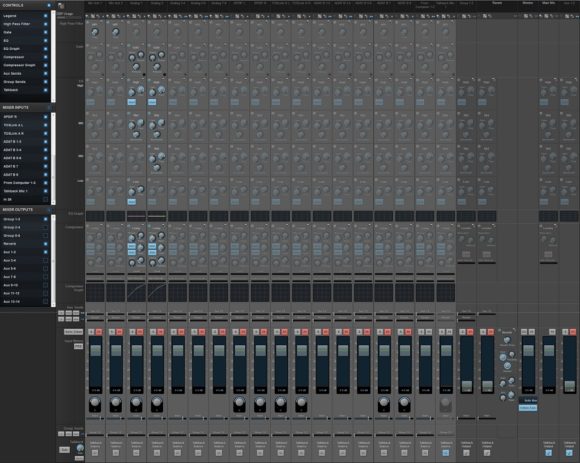Enable Aux 9-10 mixer output

point(45,285)
